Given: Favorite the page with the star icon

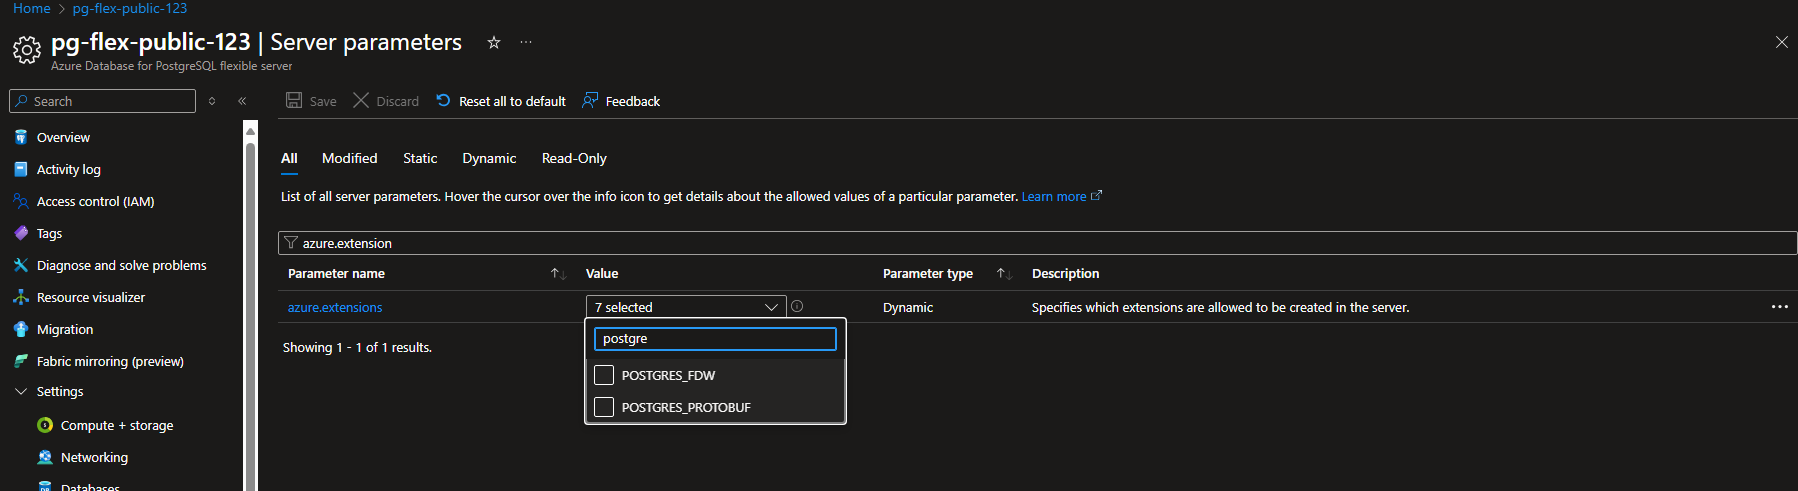Looking at the screenshot, I should click(493, 42).
